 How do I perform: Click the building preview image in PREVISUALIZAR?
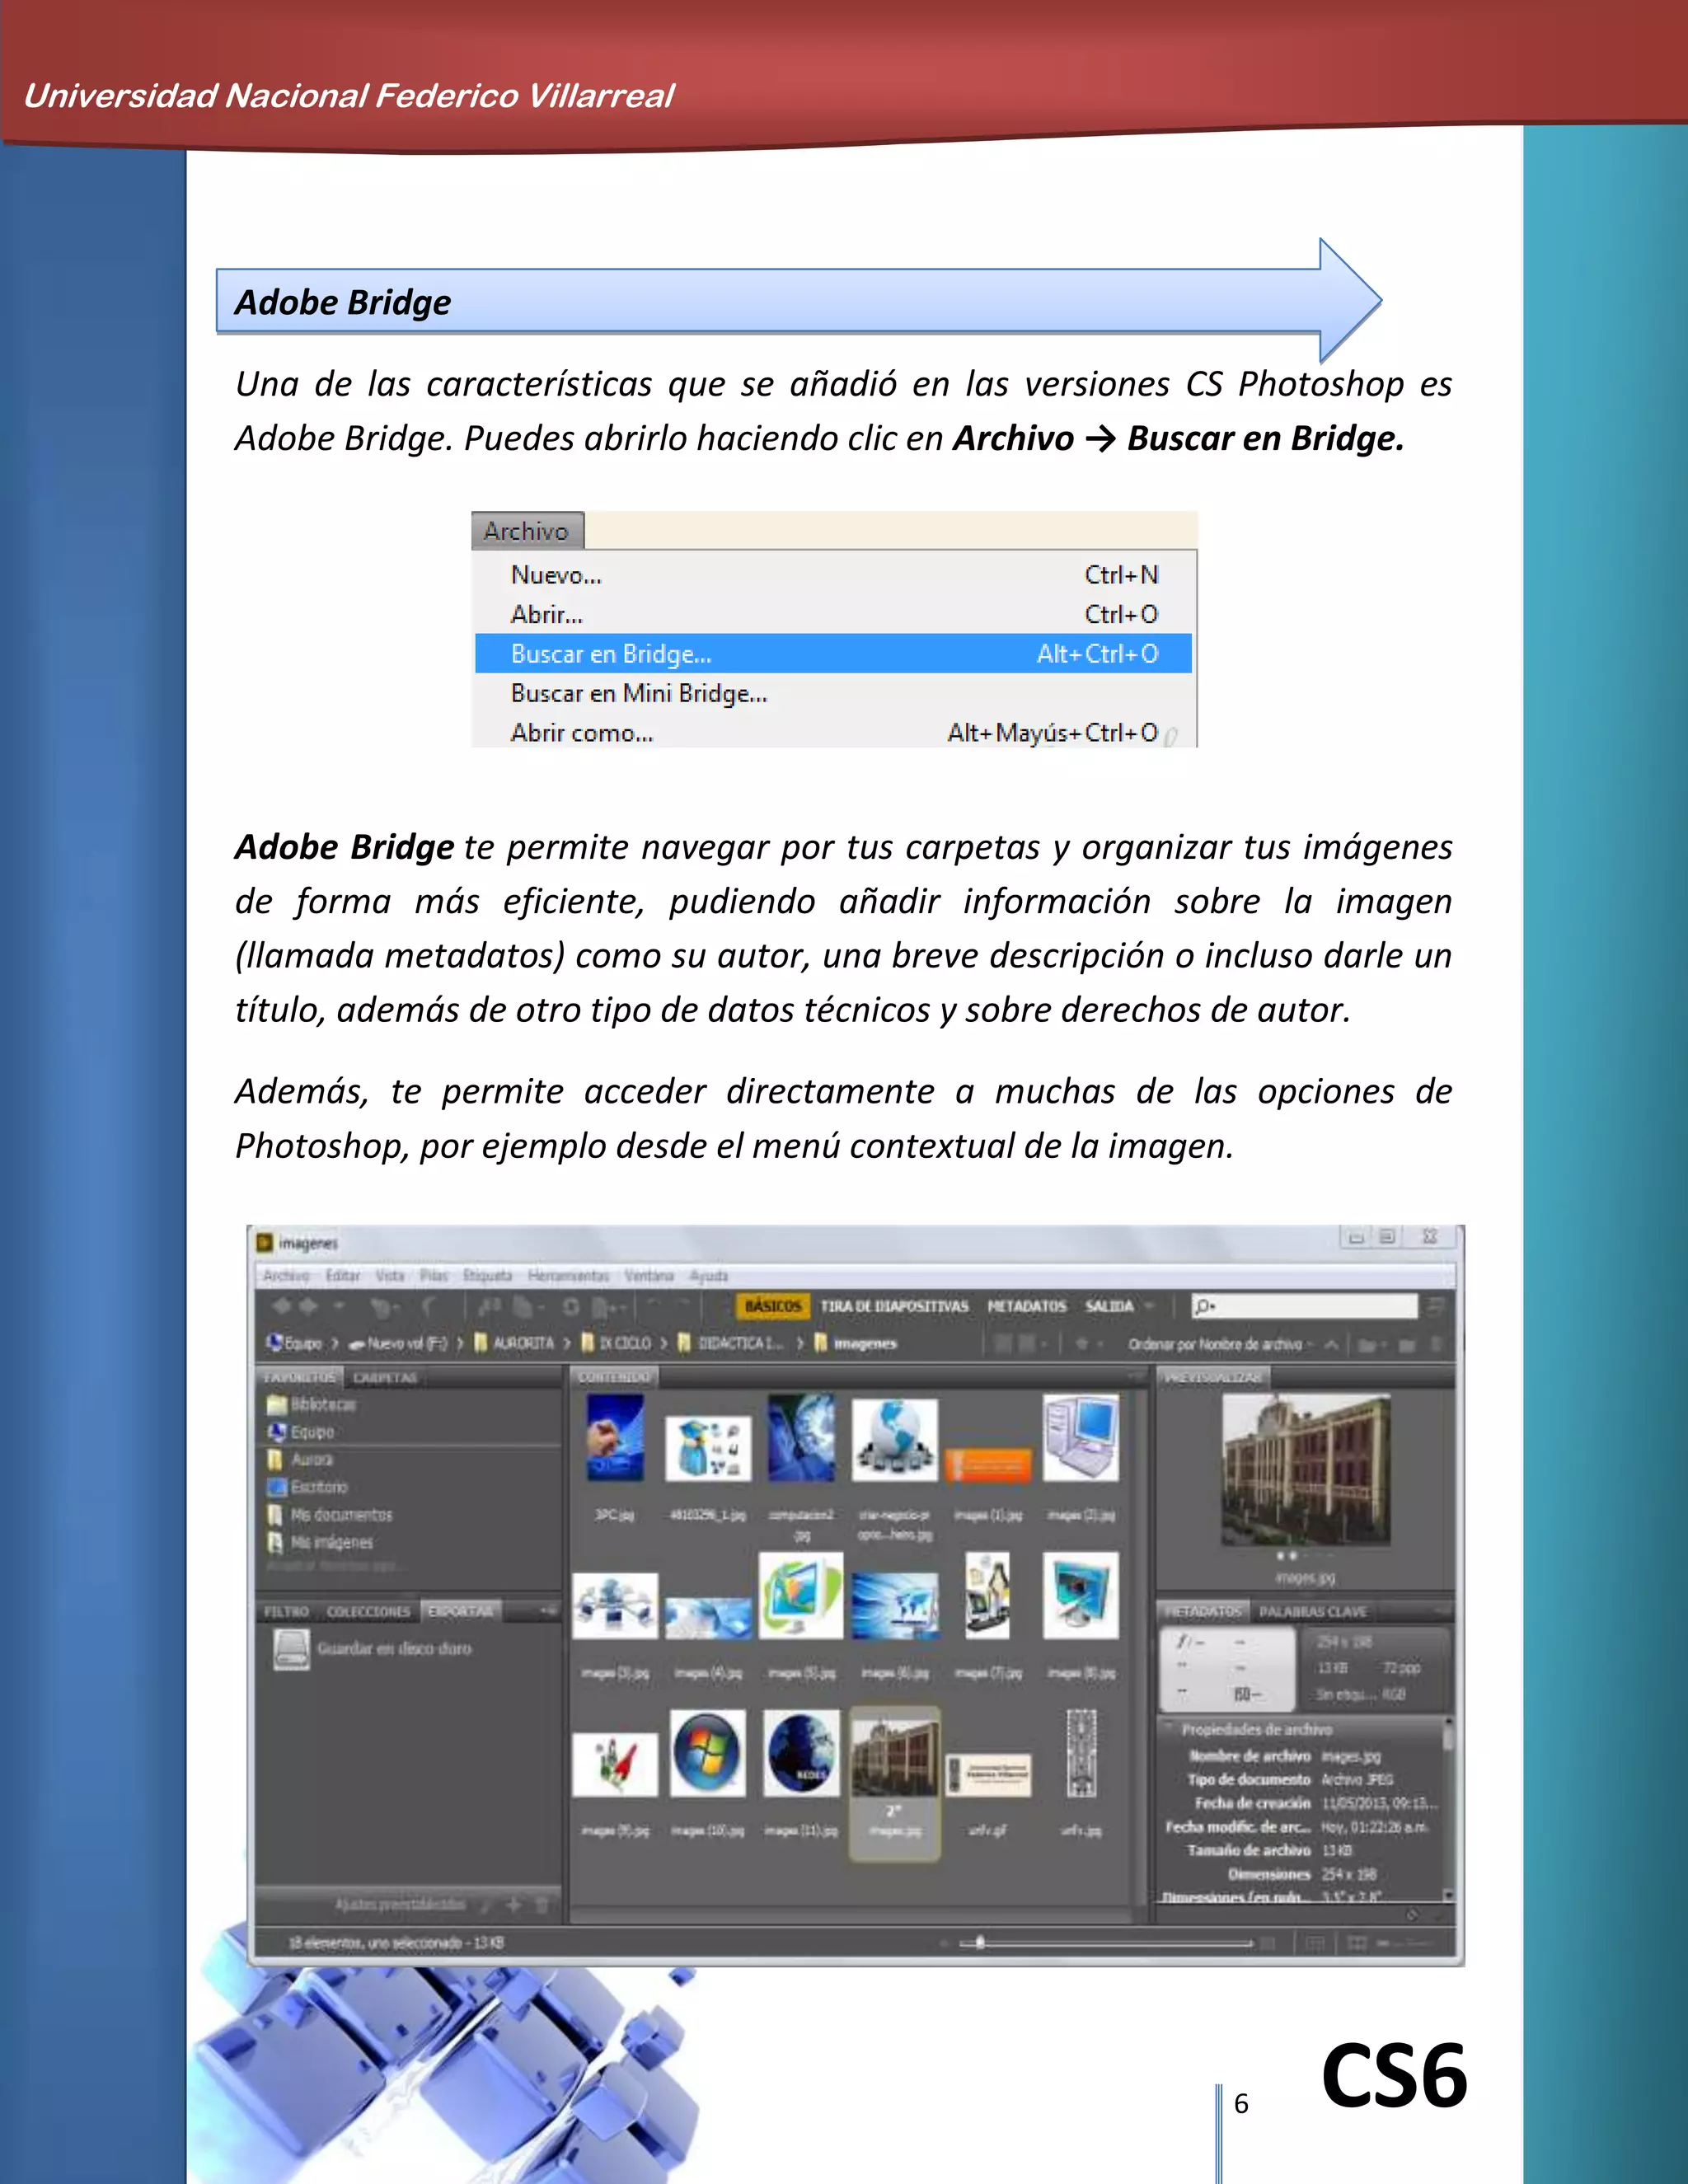pyautogui.click(x=1305, y=1470)
